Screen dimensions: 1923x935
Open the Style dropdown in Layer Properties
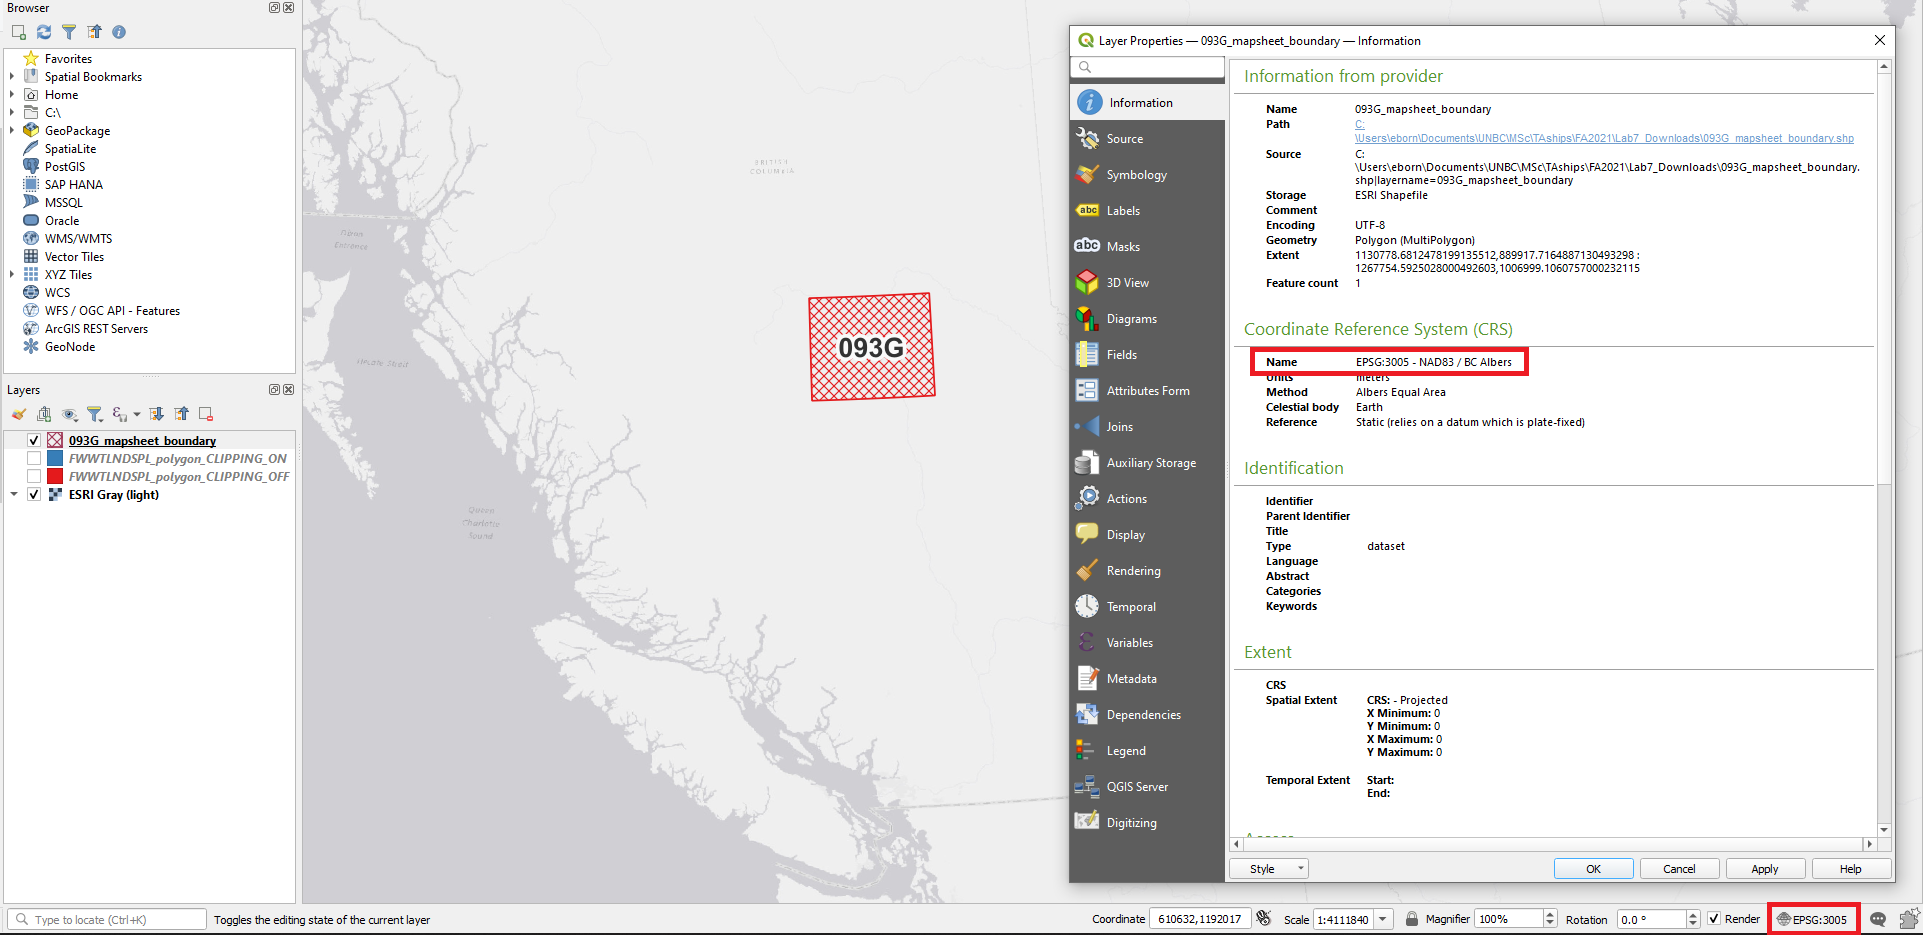(x=1268, y=868)
